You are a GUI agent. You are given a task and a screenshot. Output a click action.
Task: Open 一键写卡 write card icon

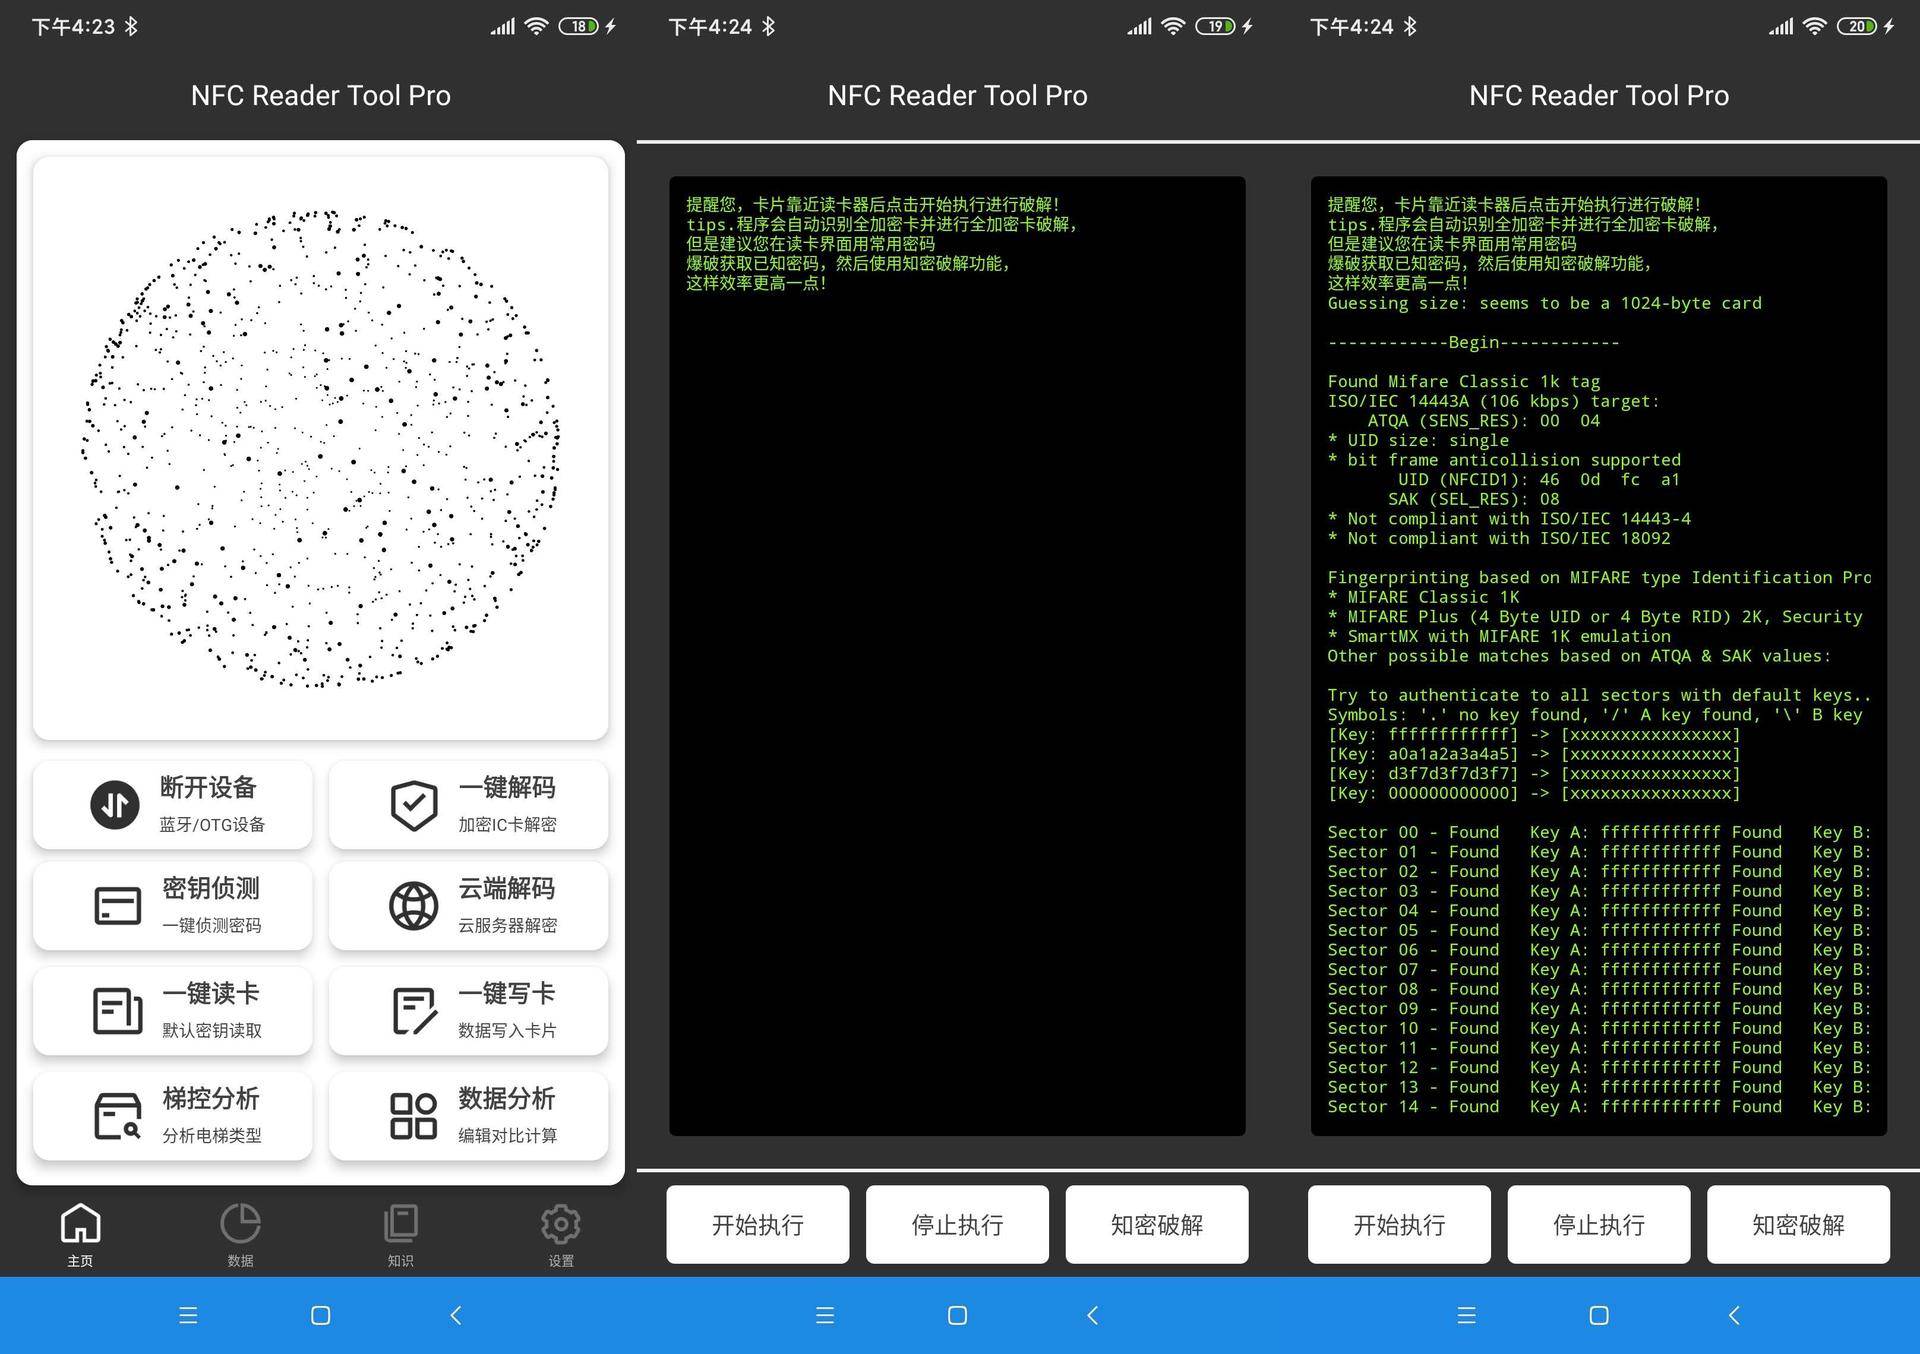pyautogui.click(x=413, y=1011)
